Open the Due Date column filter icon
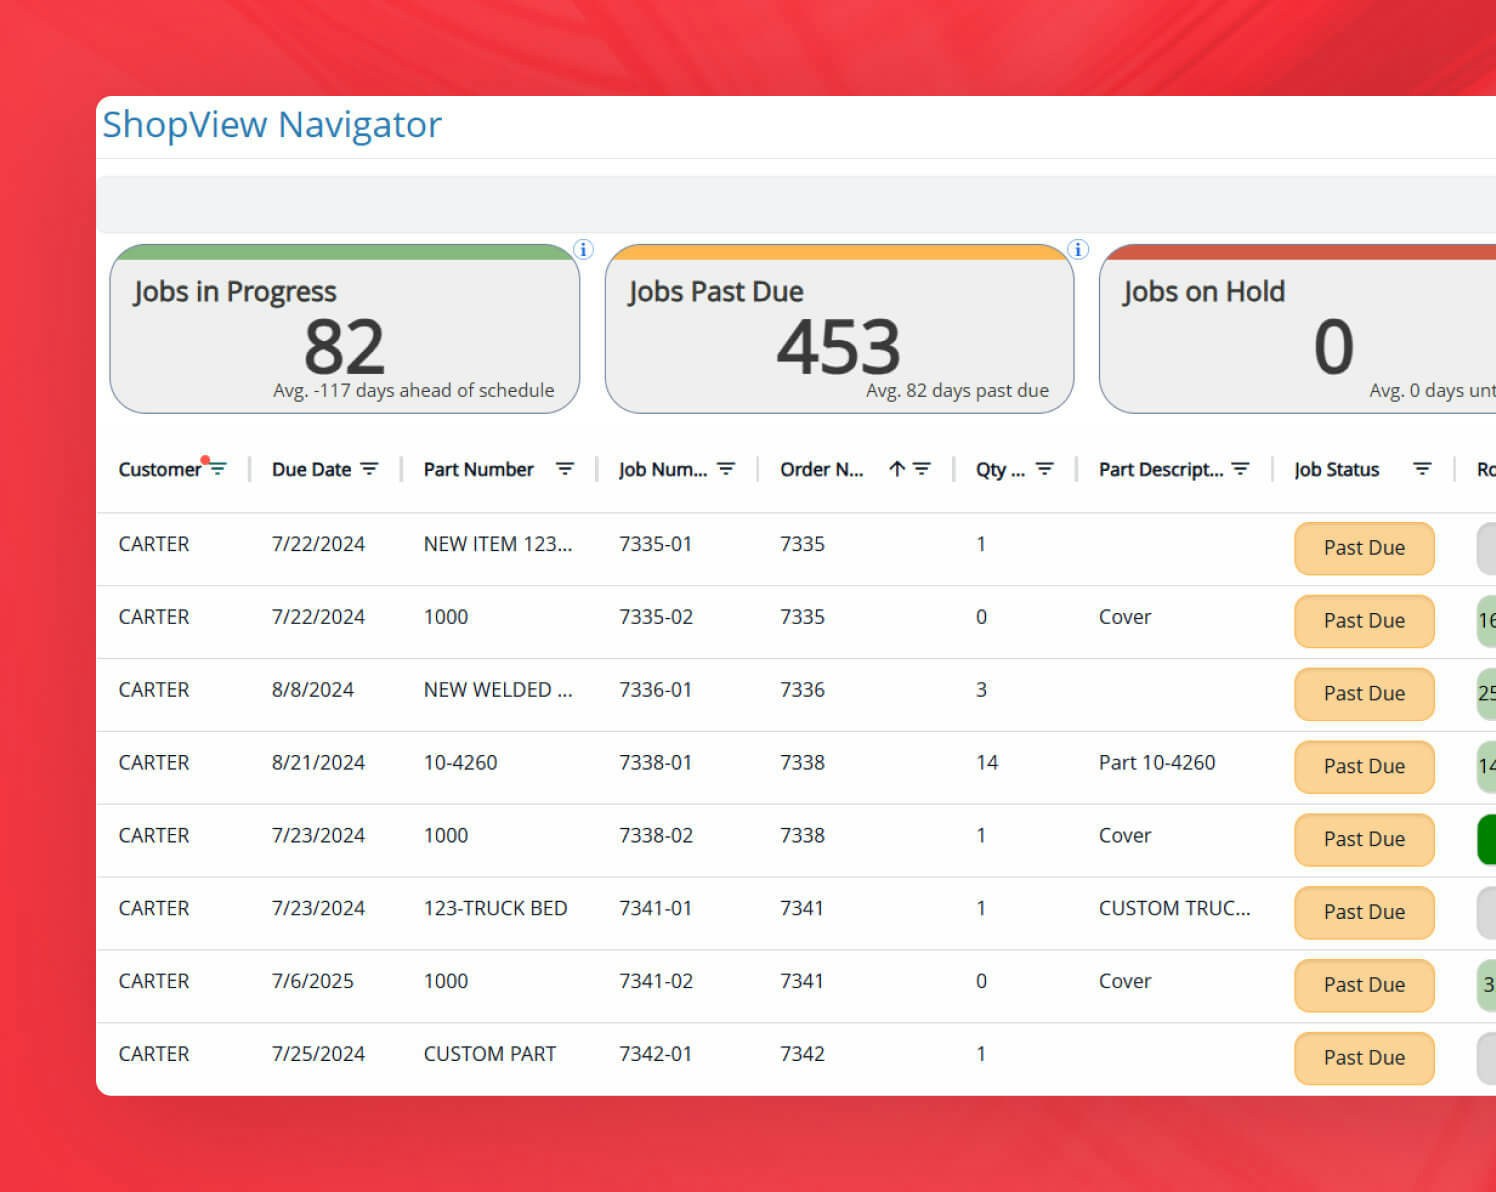This screenshot has width=1496, height=1192. (369, 469)
